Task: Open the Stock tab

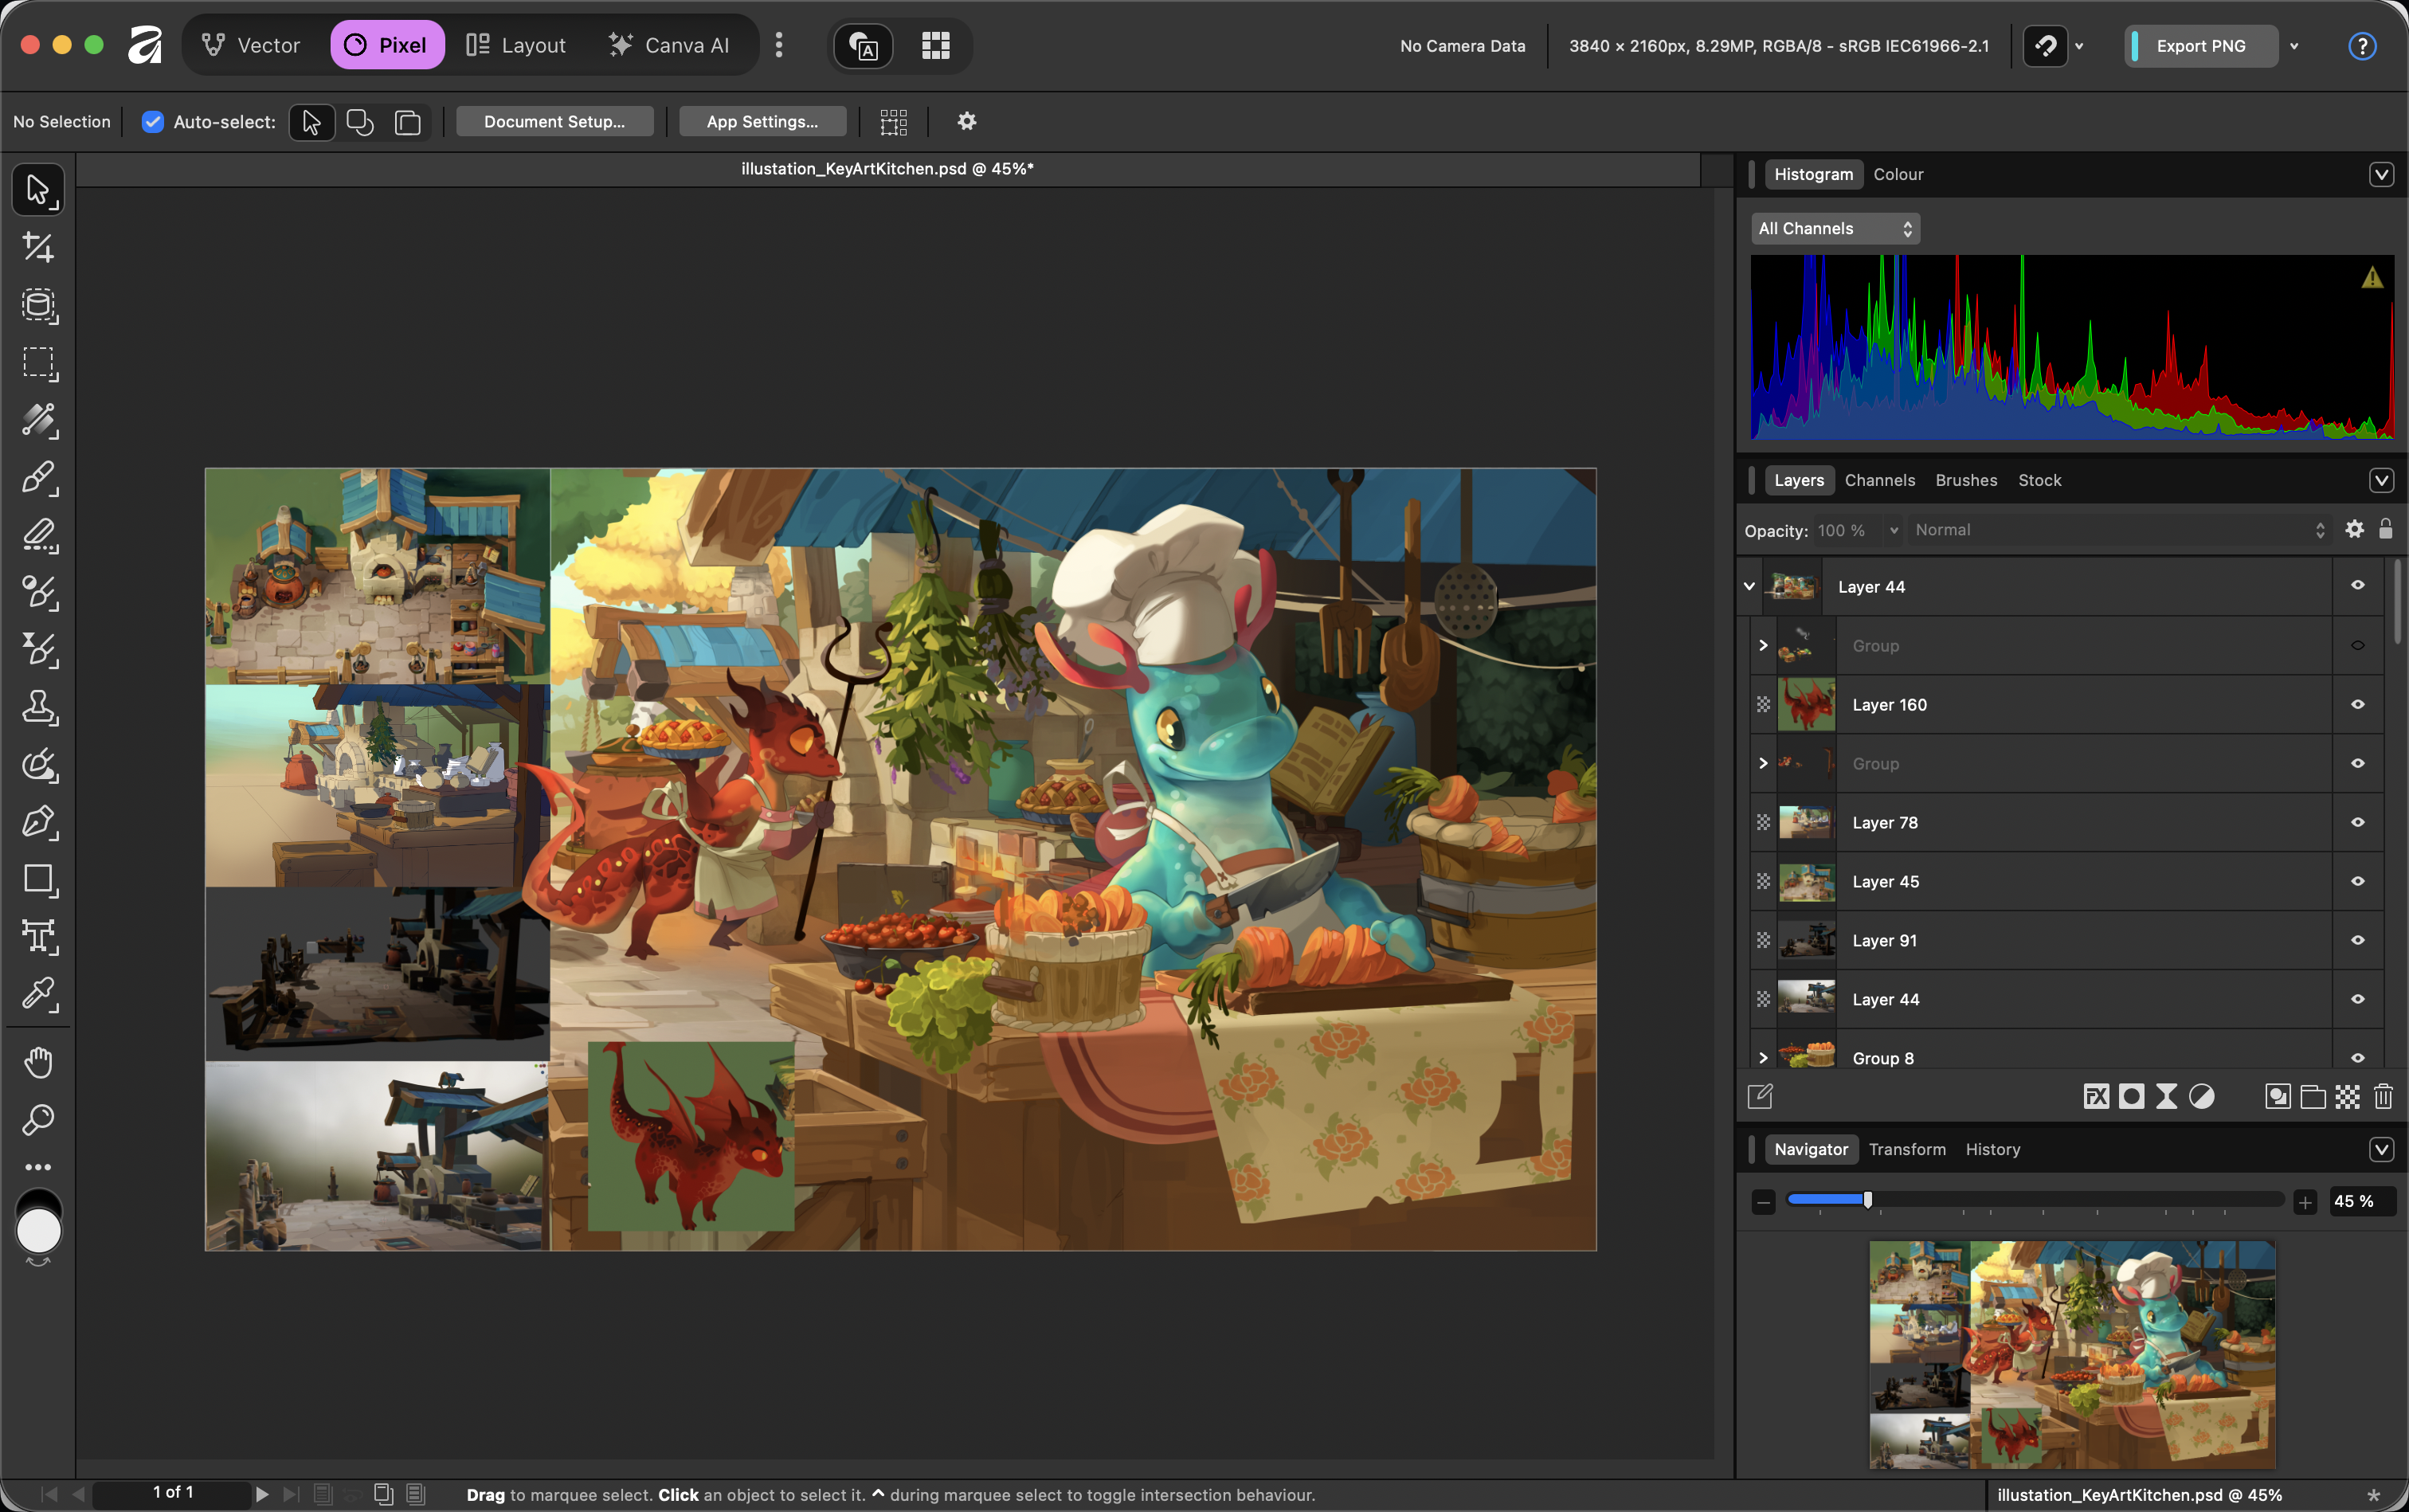Action: click(2039, 480)
